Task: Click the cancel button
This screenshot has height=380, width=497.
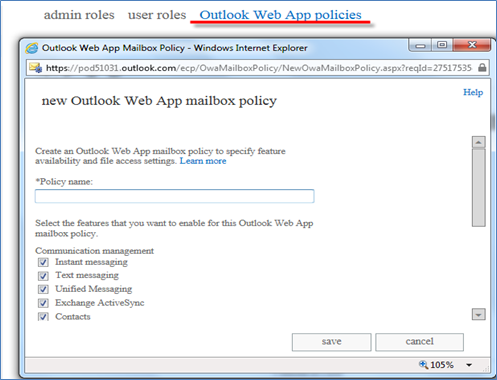Action: [x=419, y=342]
